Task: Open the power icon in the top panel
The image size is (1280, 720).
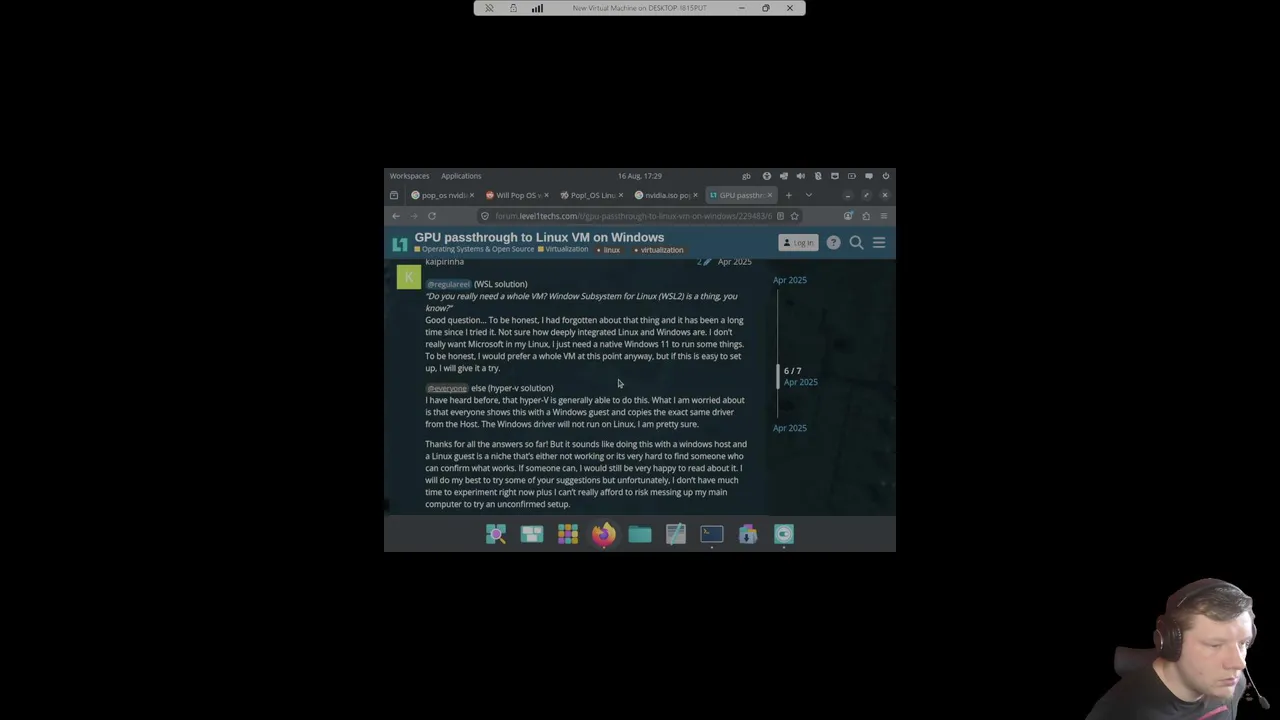Action: [x=886, y=176]
